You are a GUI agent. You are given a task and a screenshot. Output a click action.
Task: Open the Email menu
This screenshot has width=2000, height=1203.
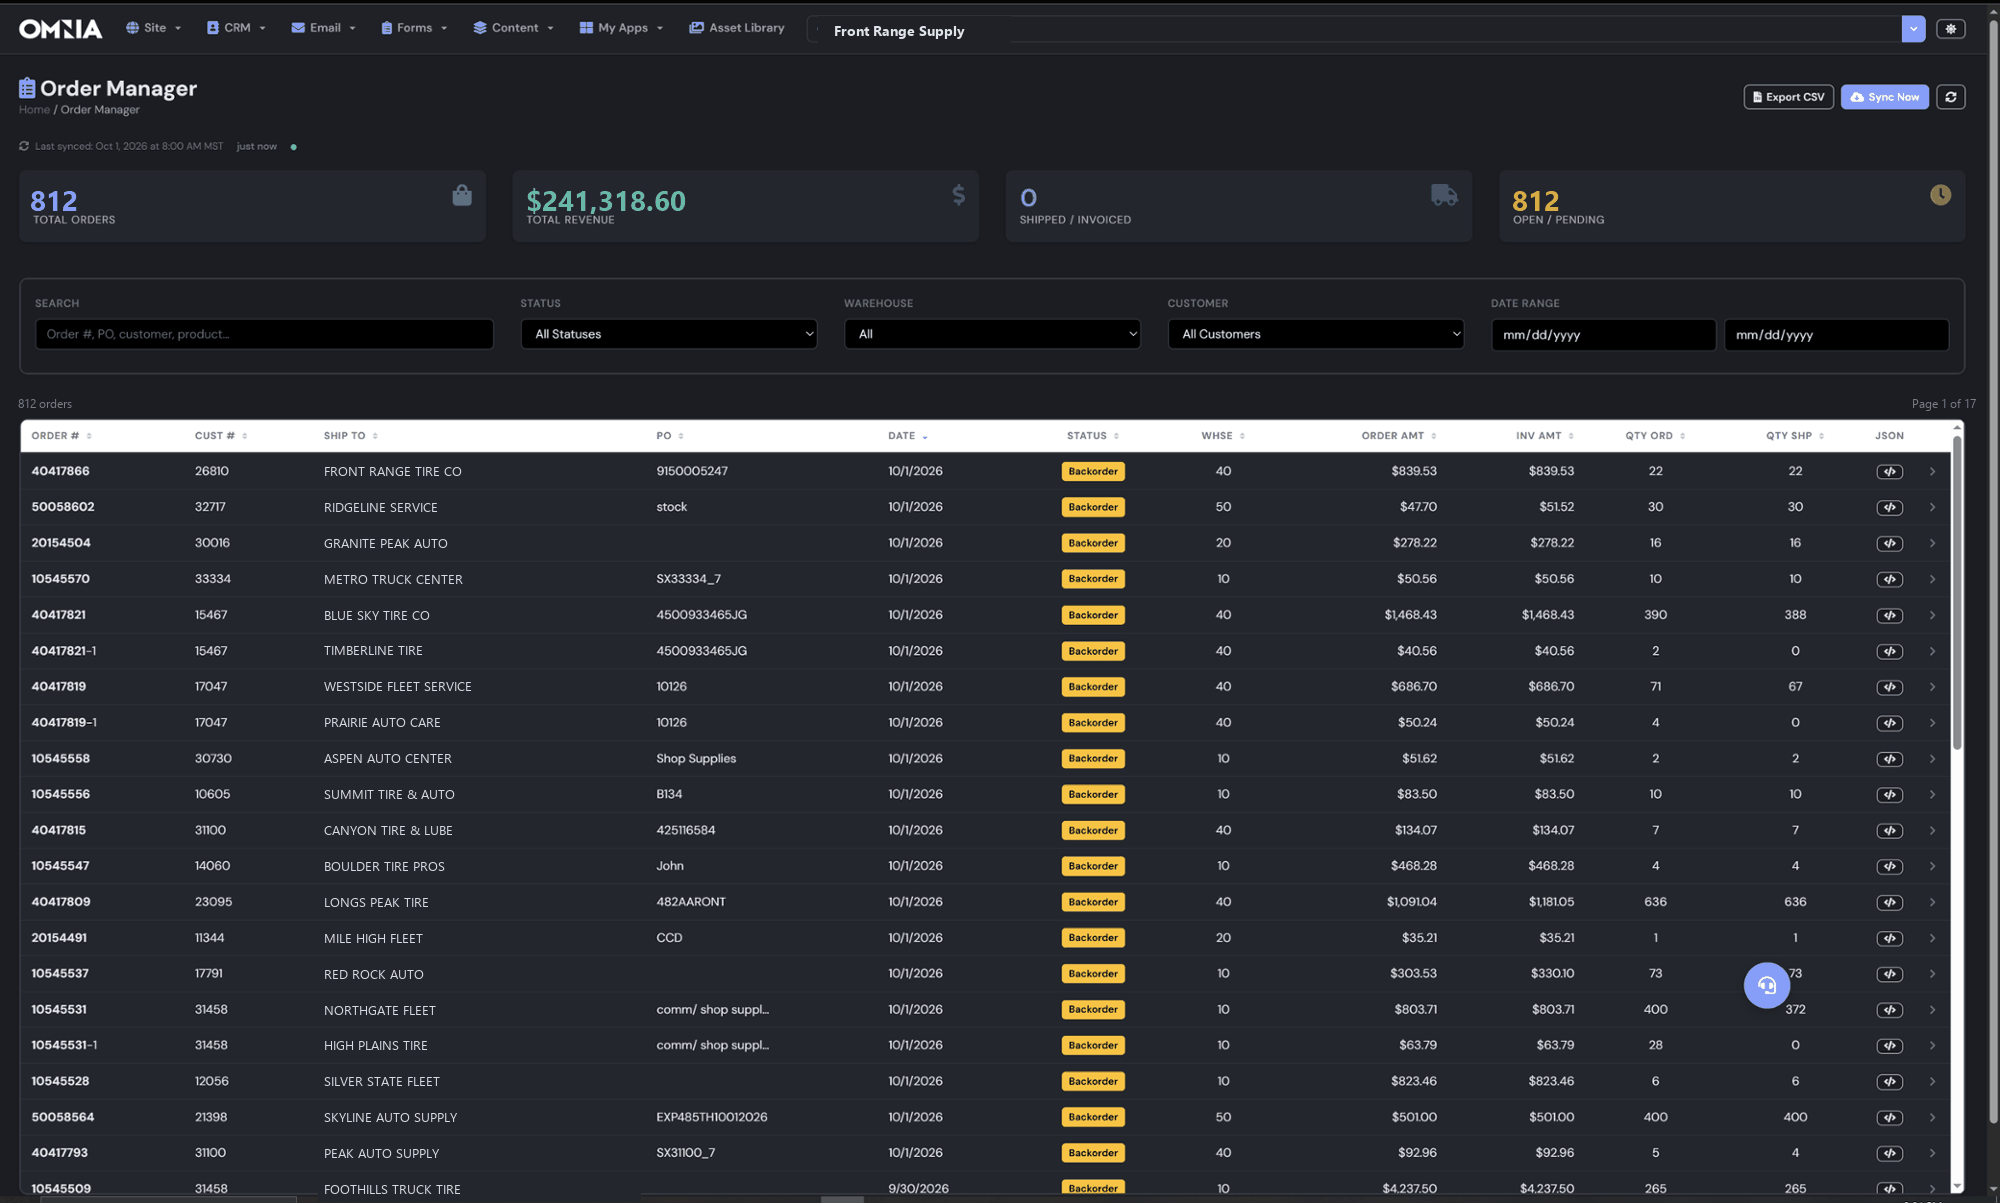click(x=323, y=28)
